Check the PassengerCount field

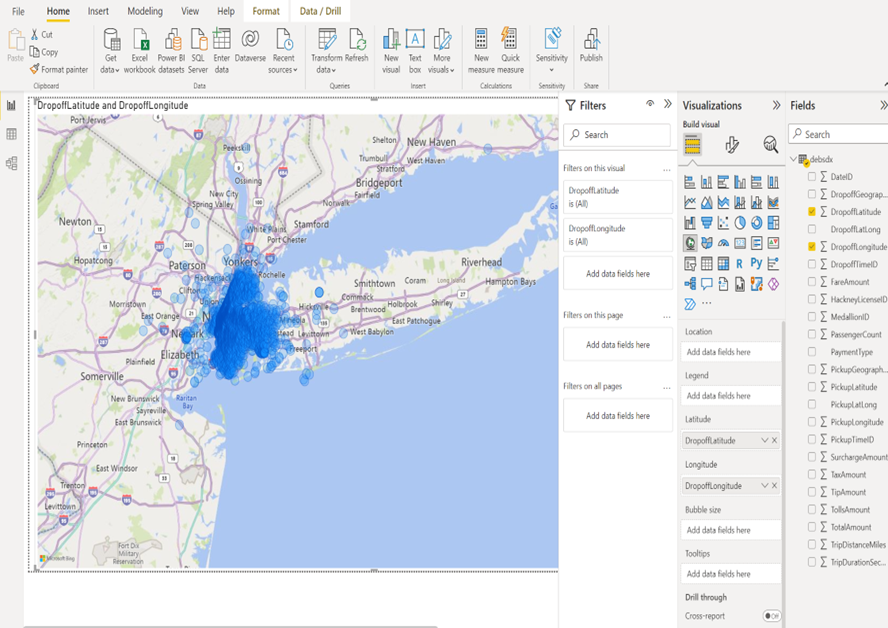coord(812,335)
